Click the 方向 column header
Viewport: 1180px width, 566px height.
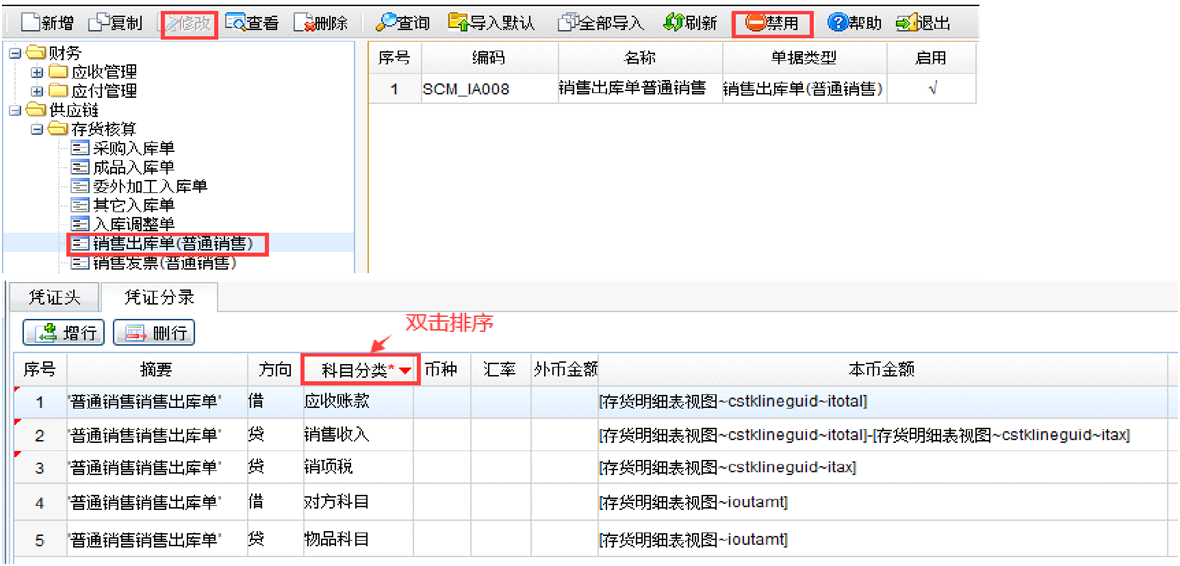coord(274,370)
